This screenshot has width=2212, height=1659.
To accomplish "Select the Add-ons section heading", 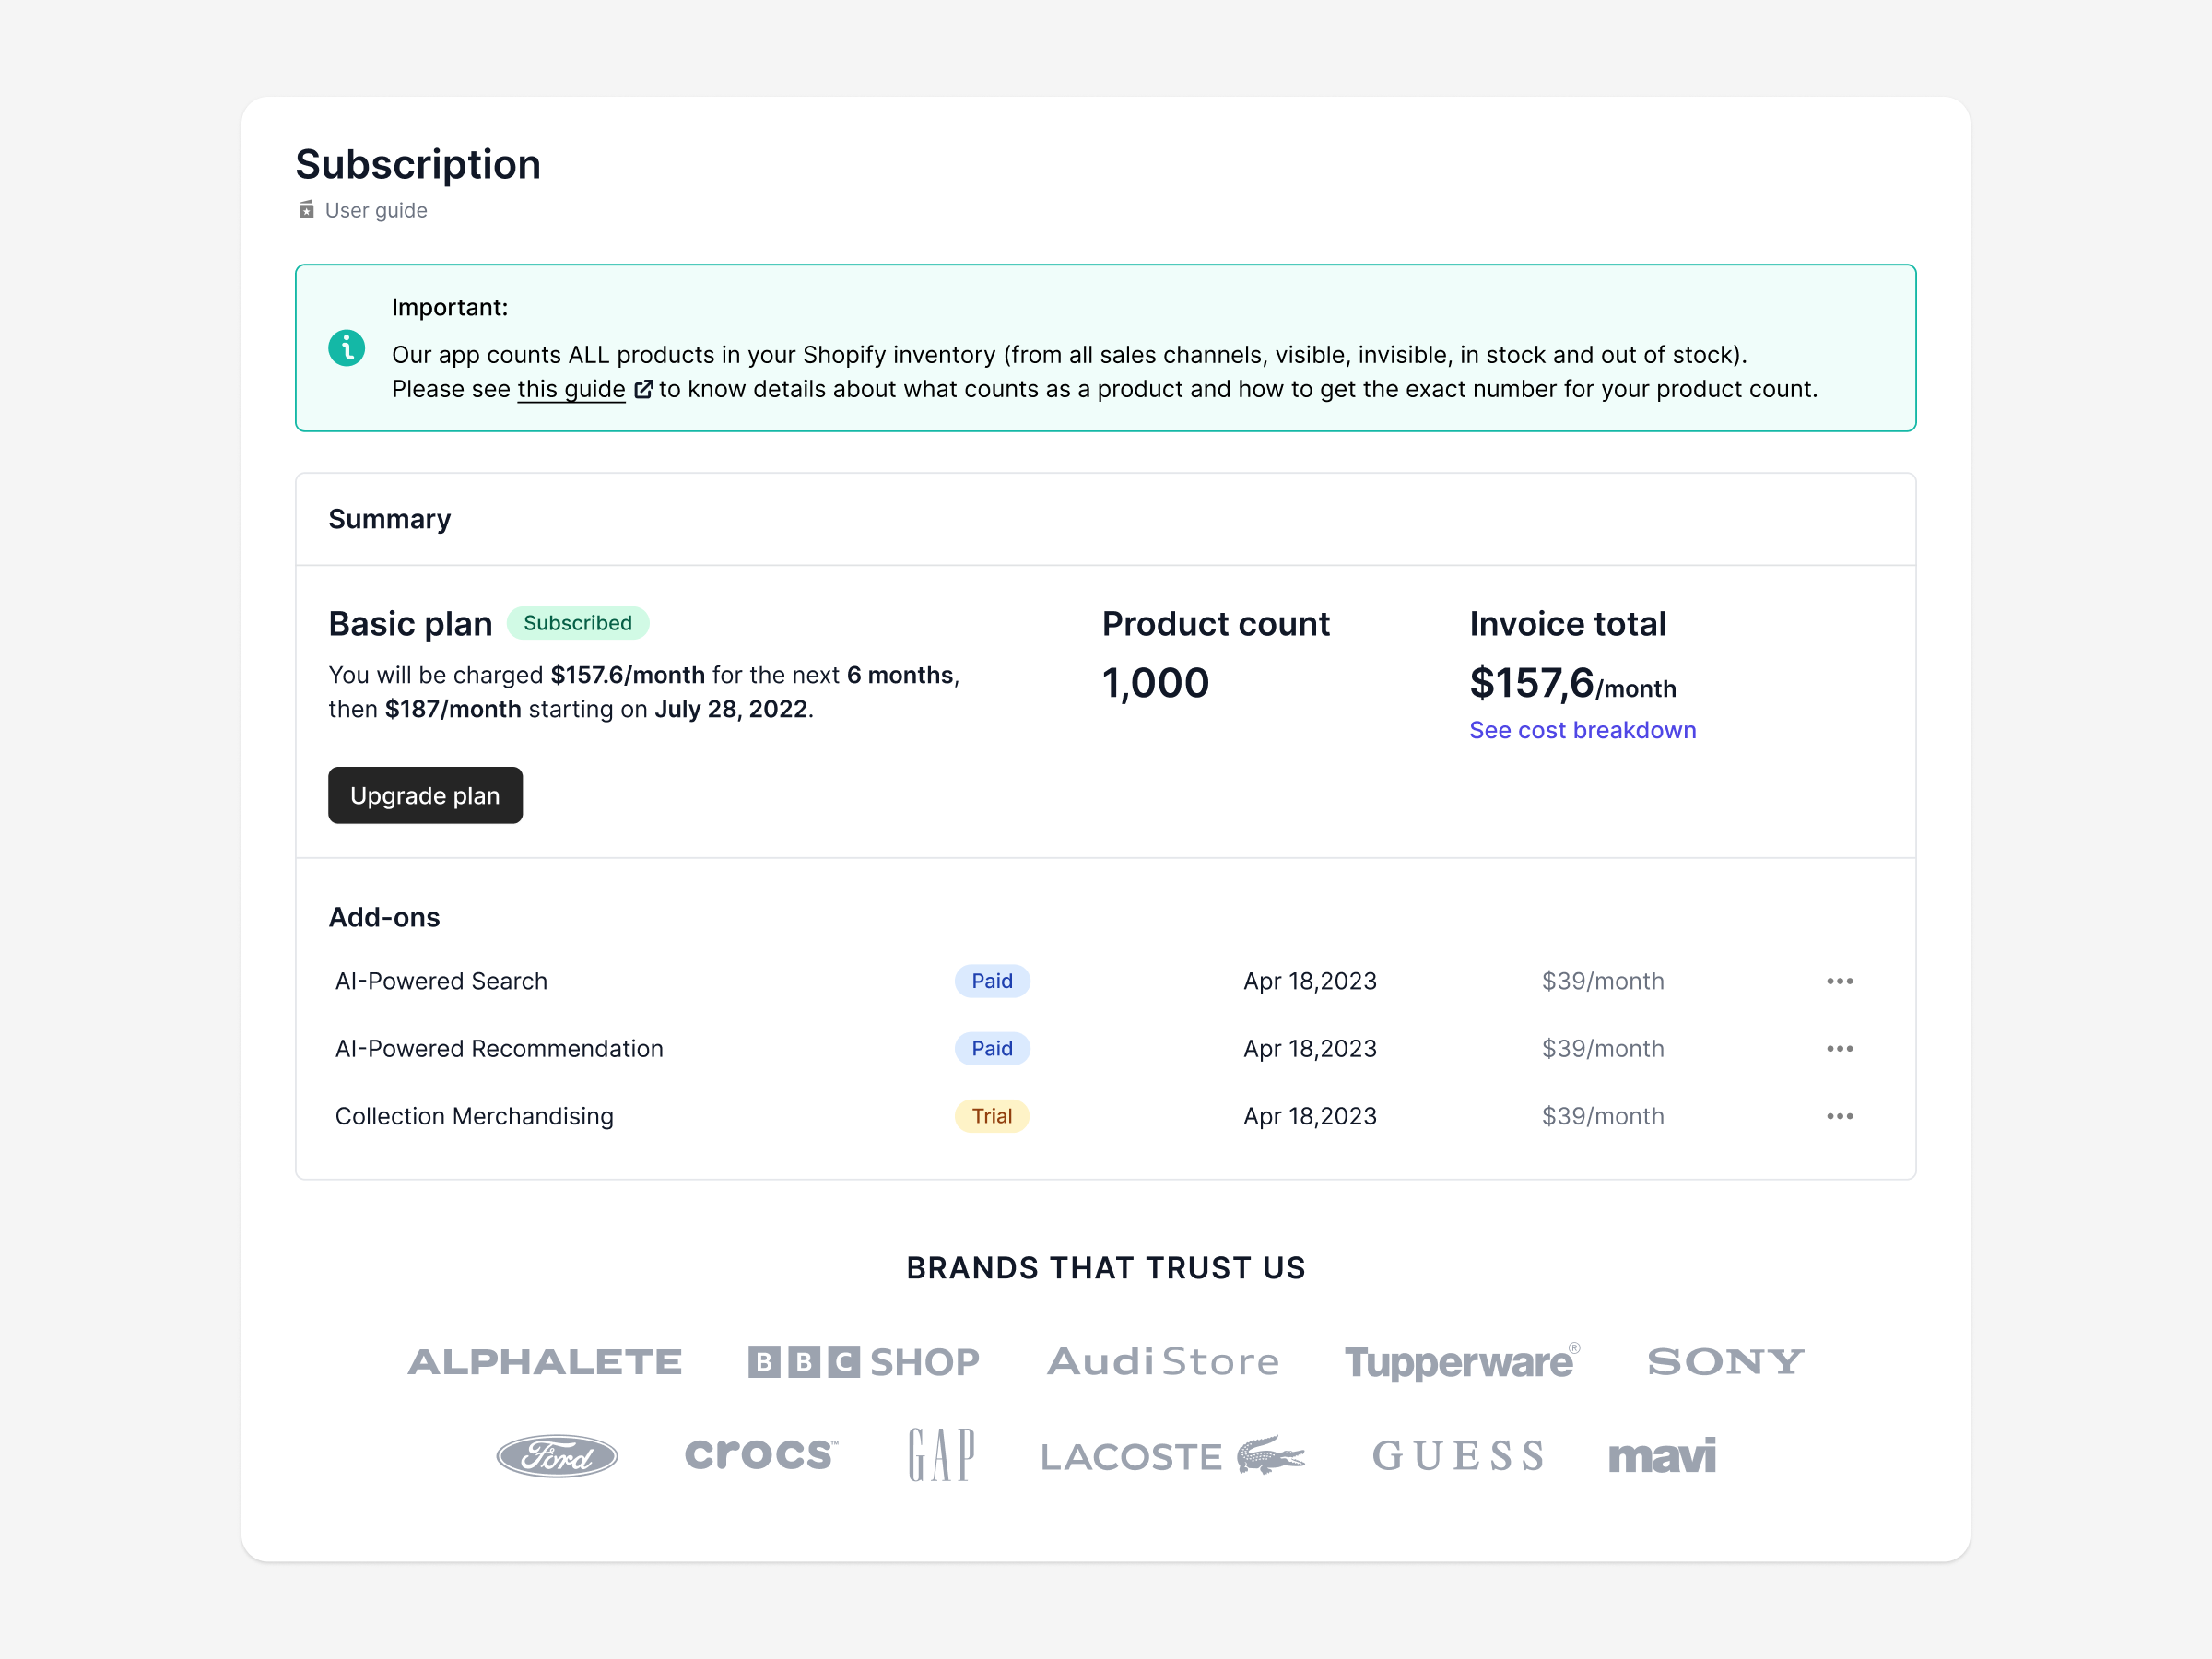I will pyautogui.click(x=384, y=917).
